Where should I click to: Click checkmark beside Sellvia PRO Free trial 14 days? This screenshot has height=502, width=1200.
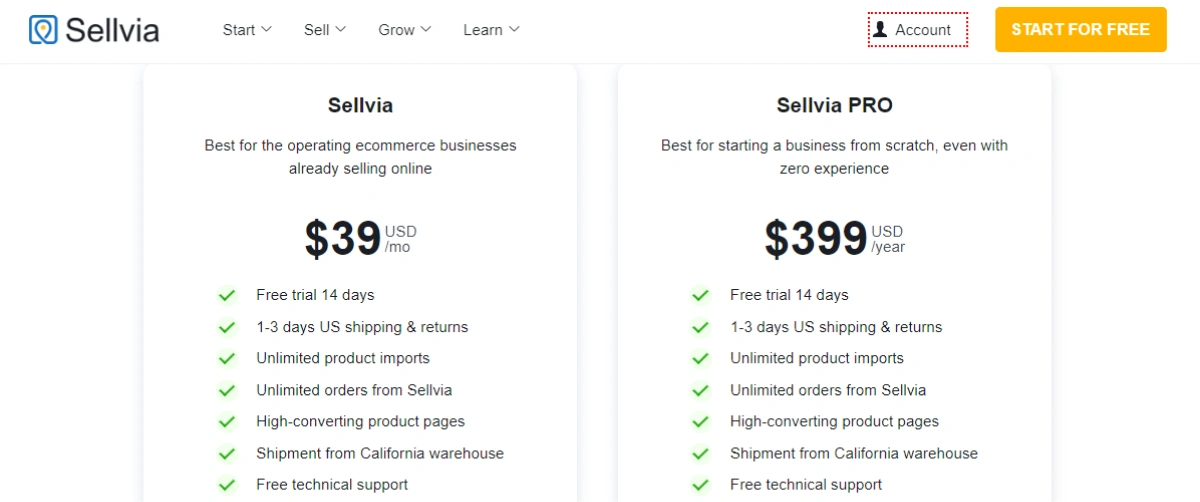[x=701, y=295]
